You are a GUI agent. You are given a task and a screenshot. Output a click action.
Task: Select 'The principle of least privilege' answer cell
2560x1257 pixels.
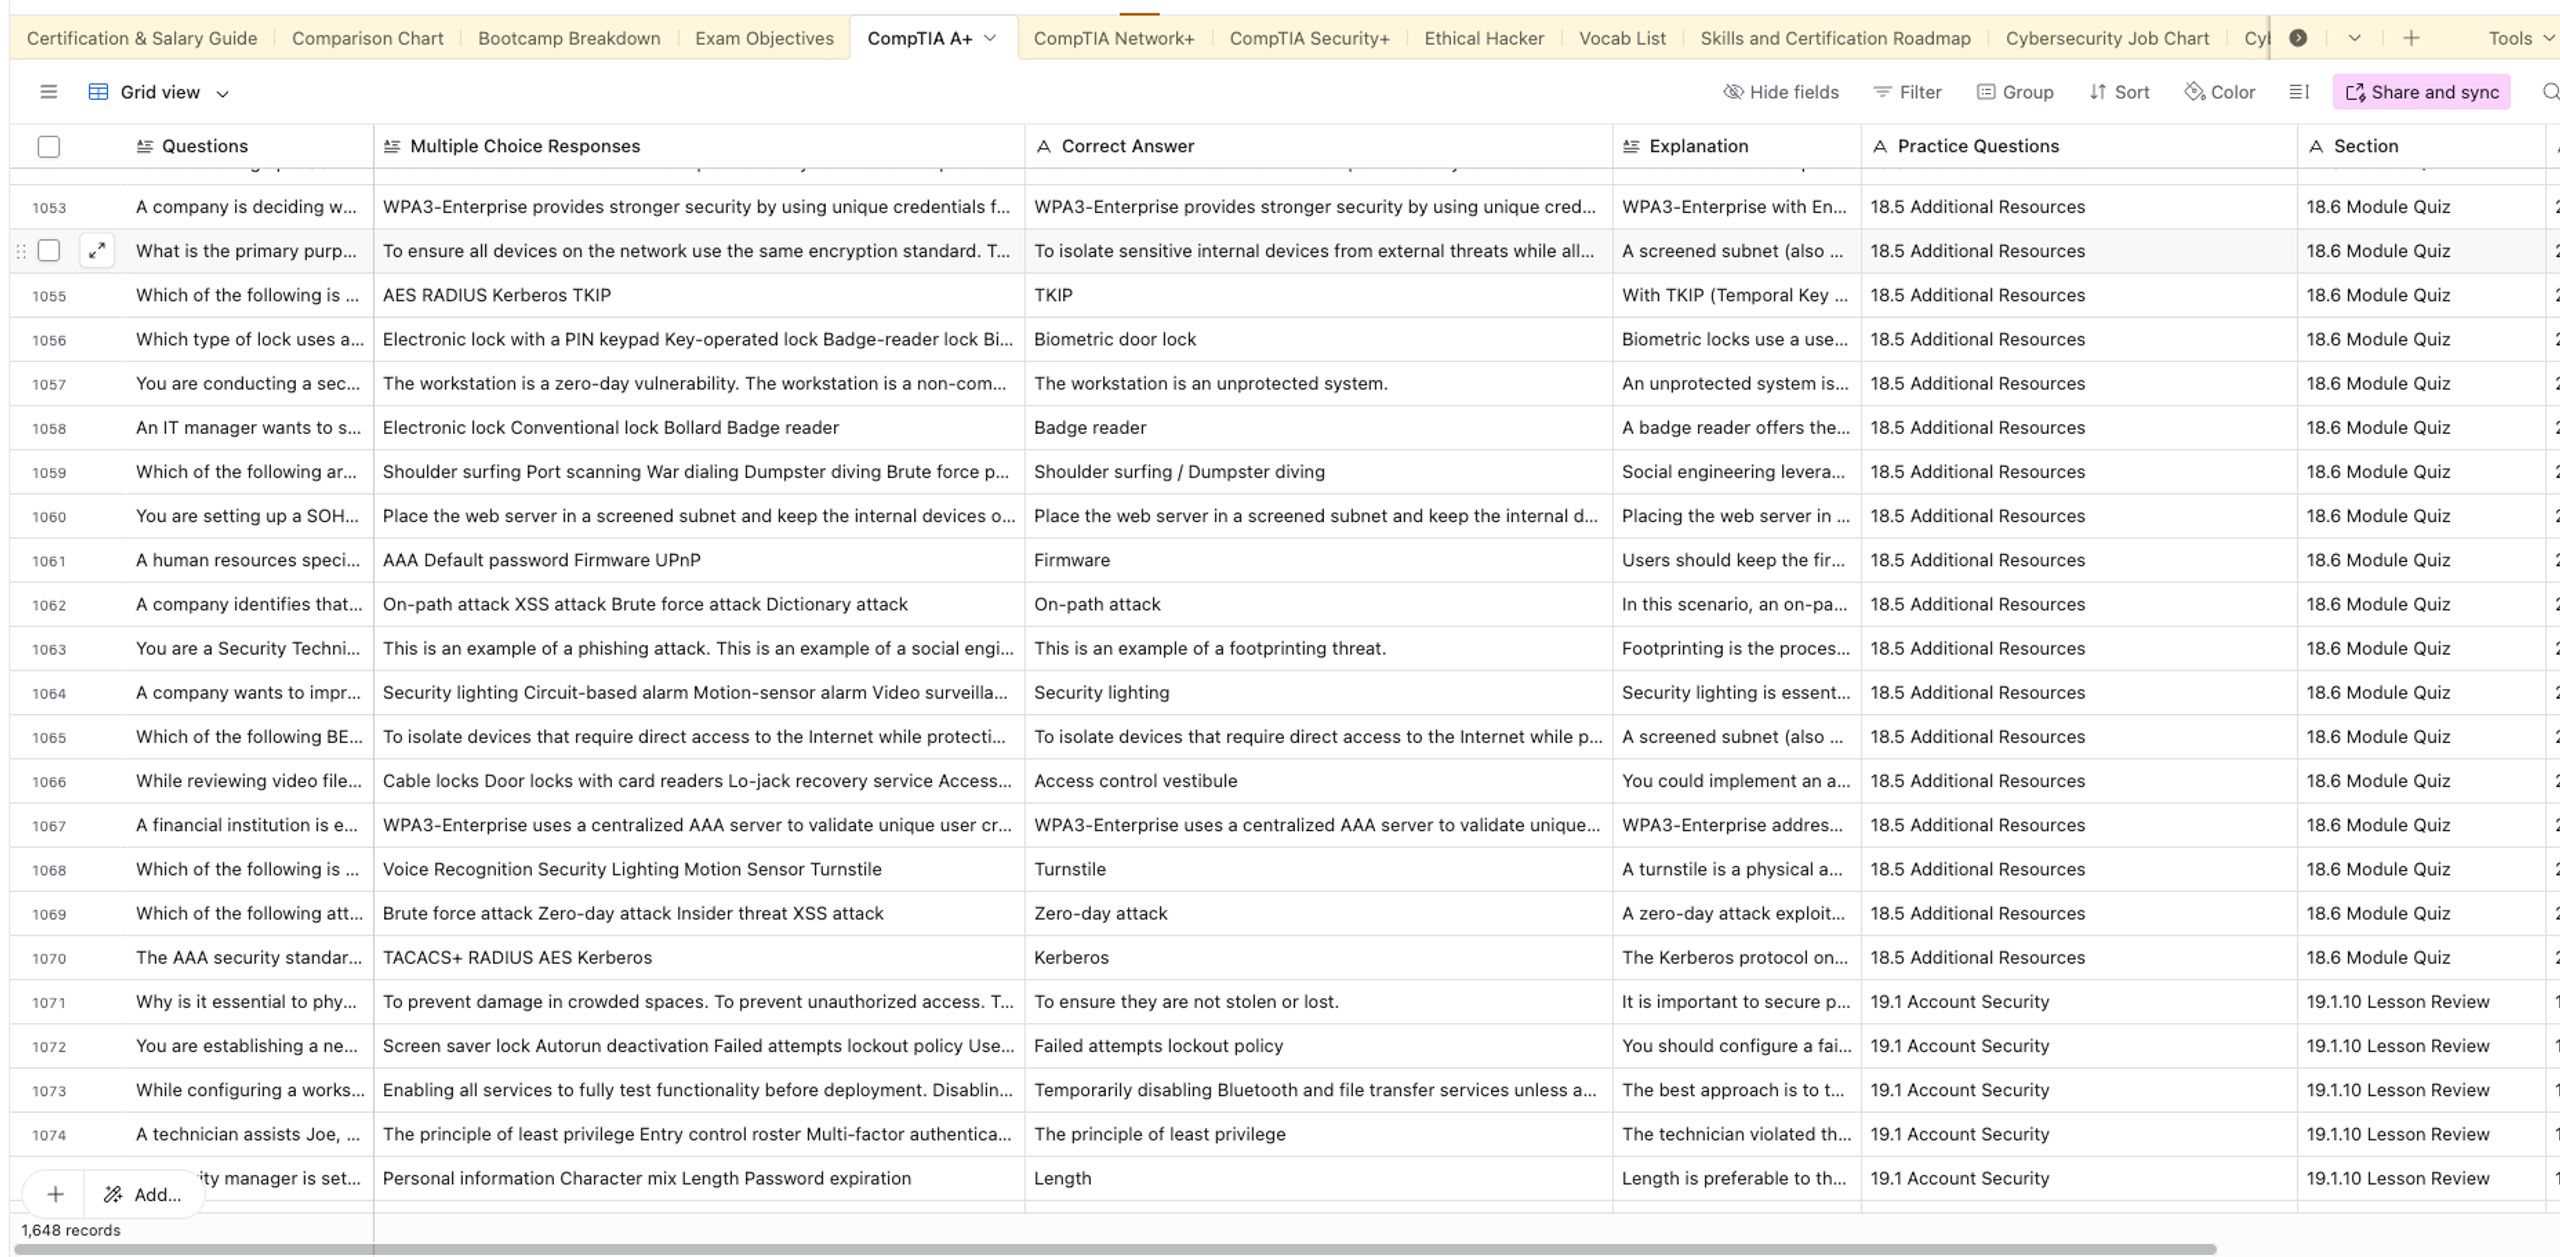1318,1134
